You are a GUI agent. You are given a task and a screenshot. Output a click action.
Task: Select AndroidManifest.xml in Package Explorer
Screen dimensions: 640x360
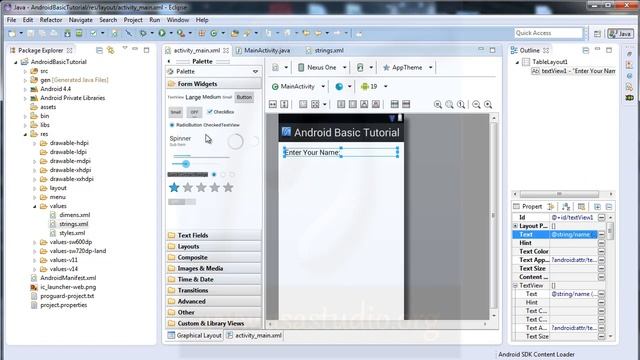point(68,278)
